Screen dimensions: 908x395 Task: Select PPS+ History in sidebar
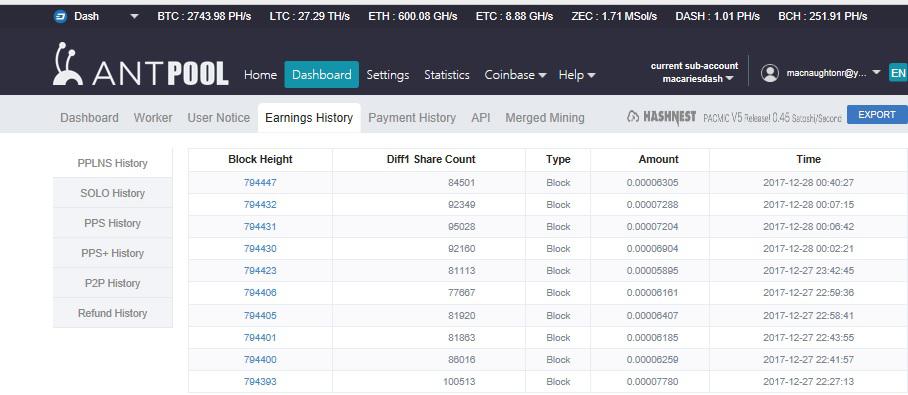[x=112, y=253]
